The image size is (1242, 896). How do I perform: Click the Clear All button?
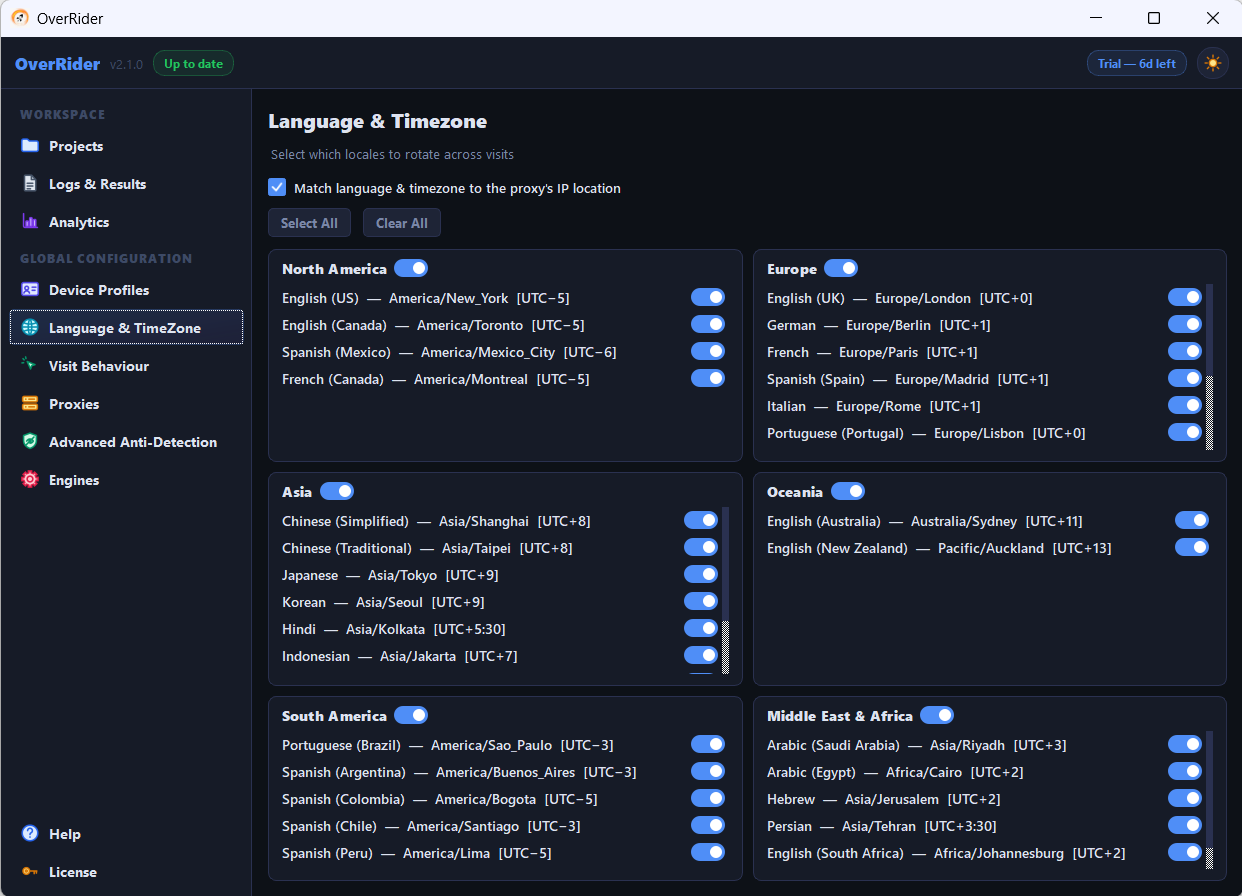(402, 223)
